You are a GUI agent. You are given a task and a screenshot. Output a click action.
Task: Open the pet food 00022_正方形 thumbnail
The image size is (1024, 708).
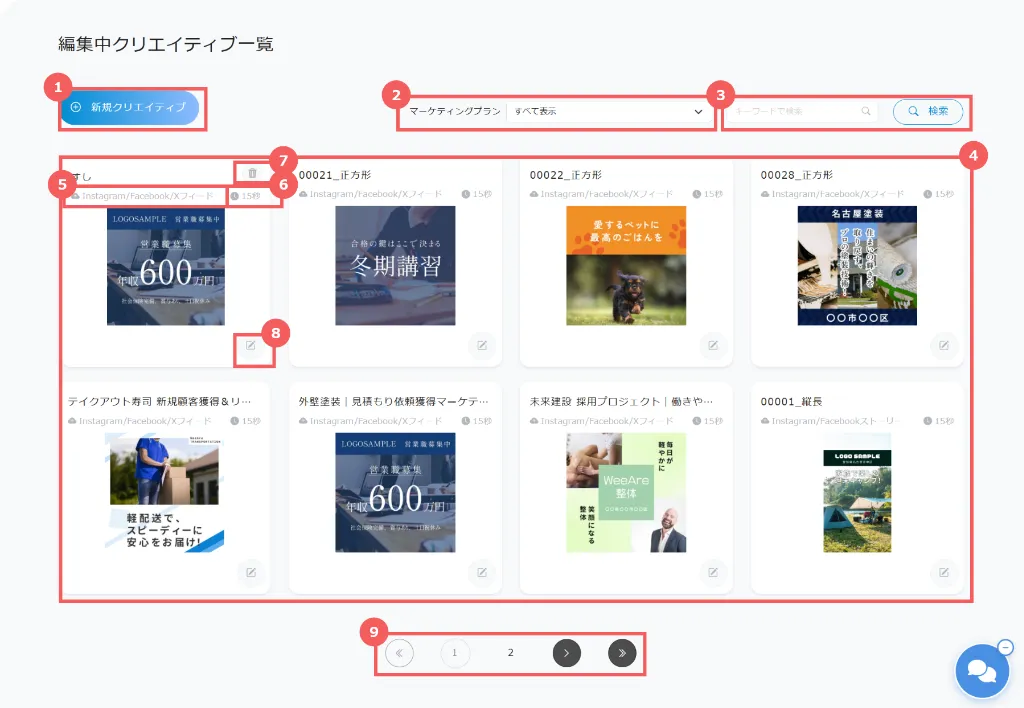click(x=626, y=265)
